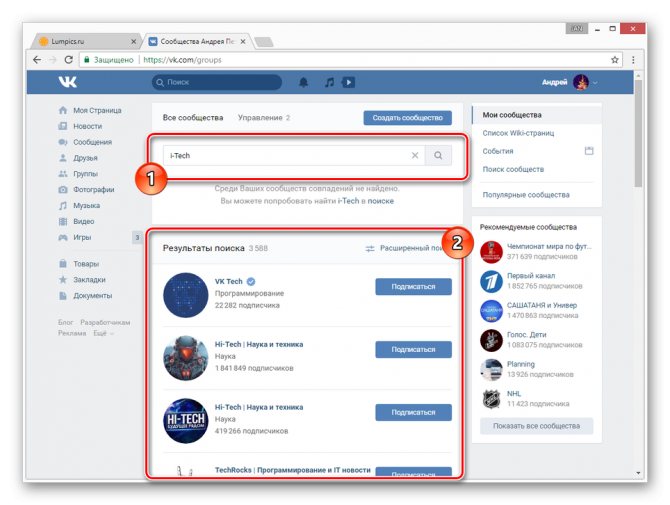670x505 pixels.
Task: Click camera icon beside Фотографии
Action: 63,189
